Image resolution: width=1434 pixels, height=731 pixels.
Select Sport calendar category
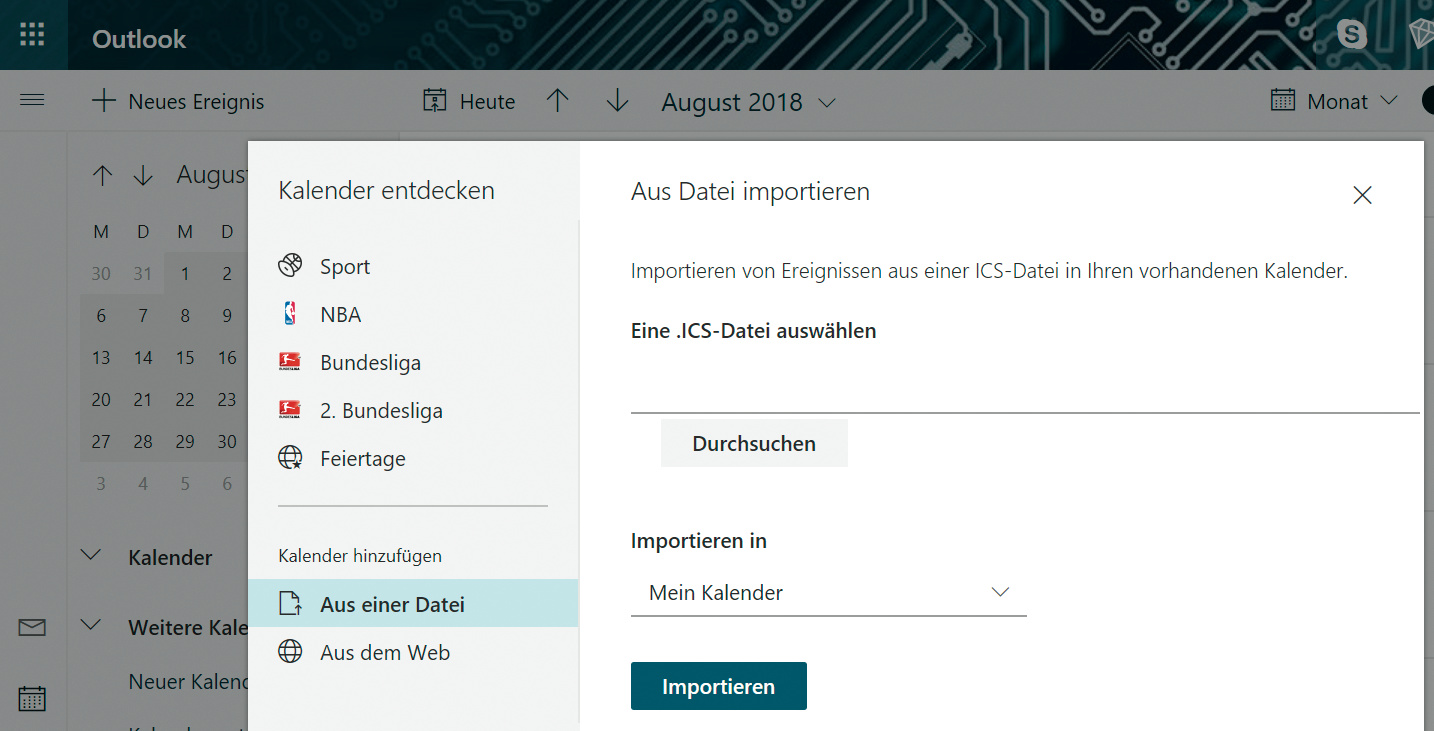click(345, 267)
